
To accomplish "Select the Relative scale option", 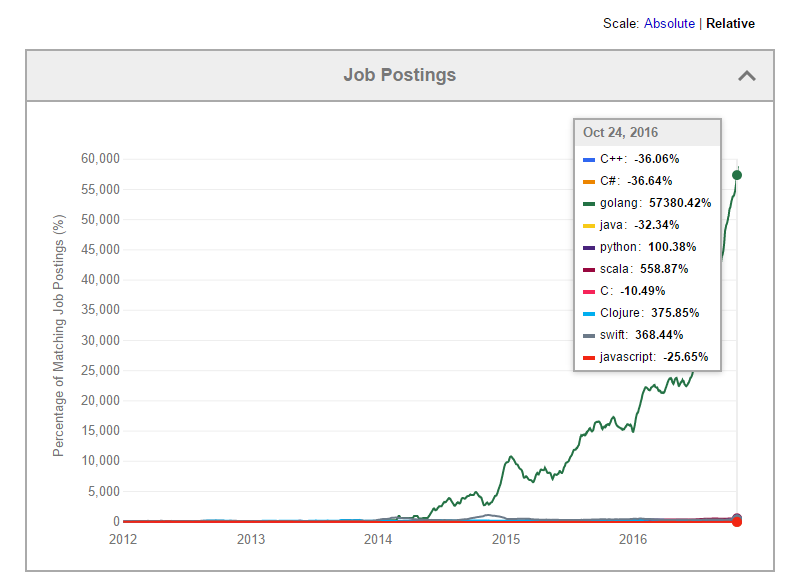I will [x=730, y=24].
